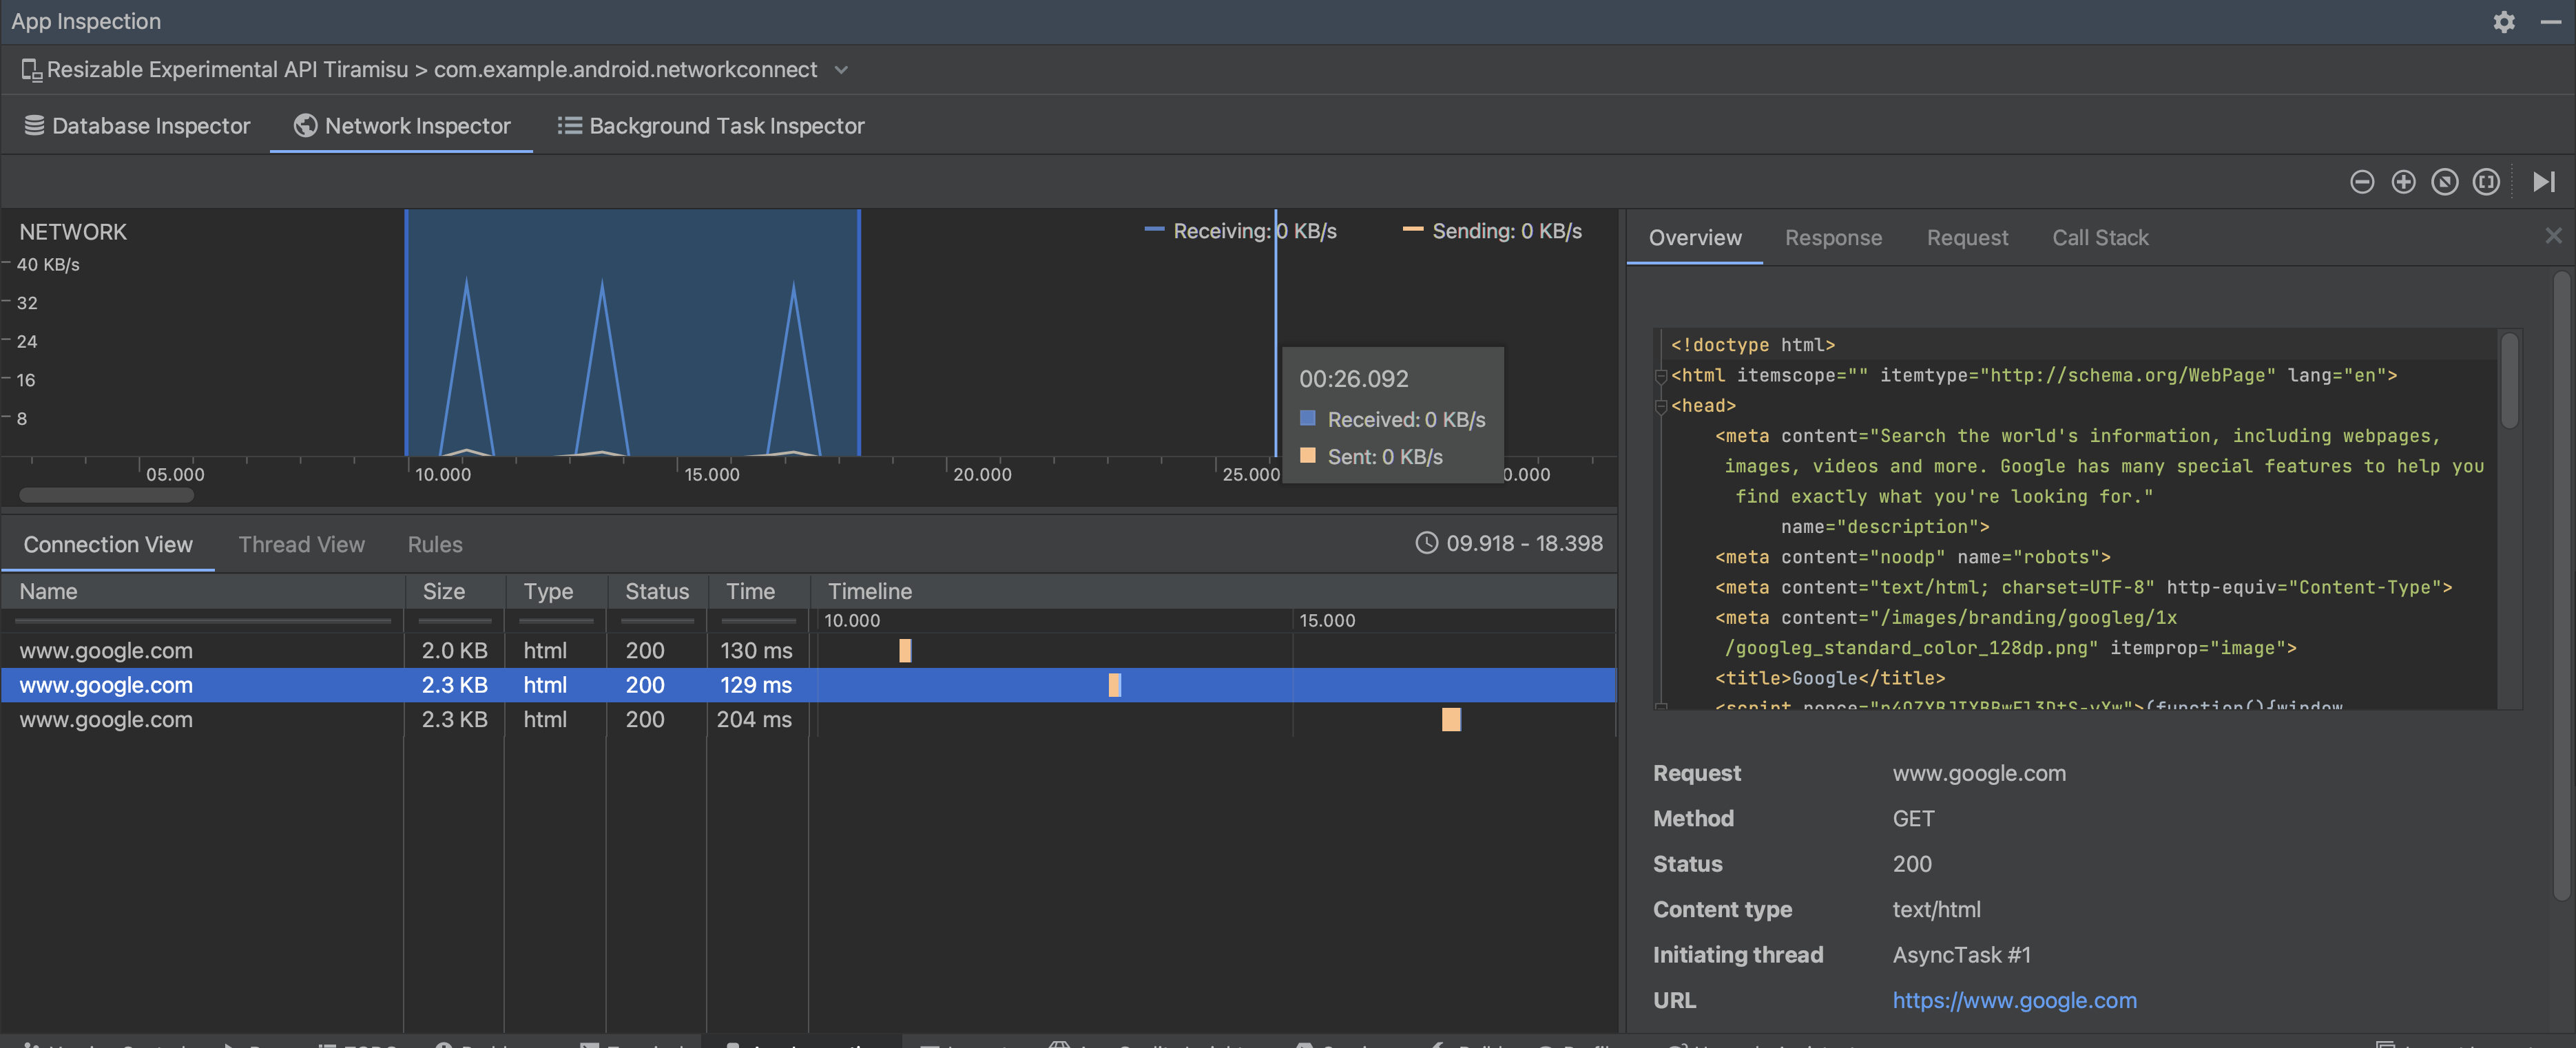
Task: Switch to Thread View tab
Action: coord(300,545)
